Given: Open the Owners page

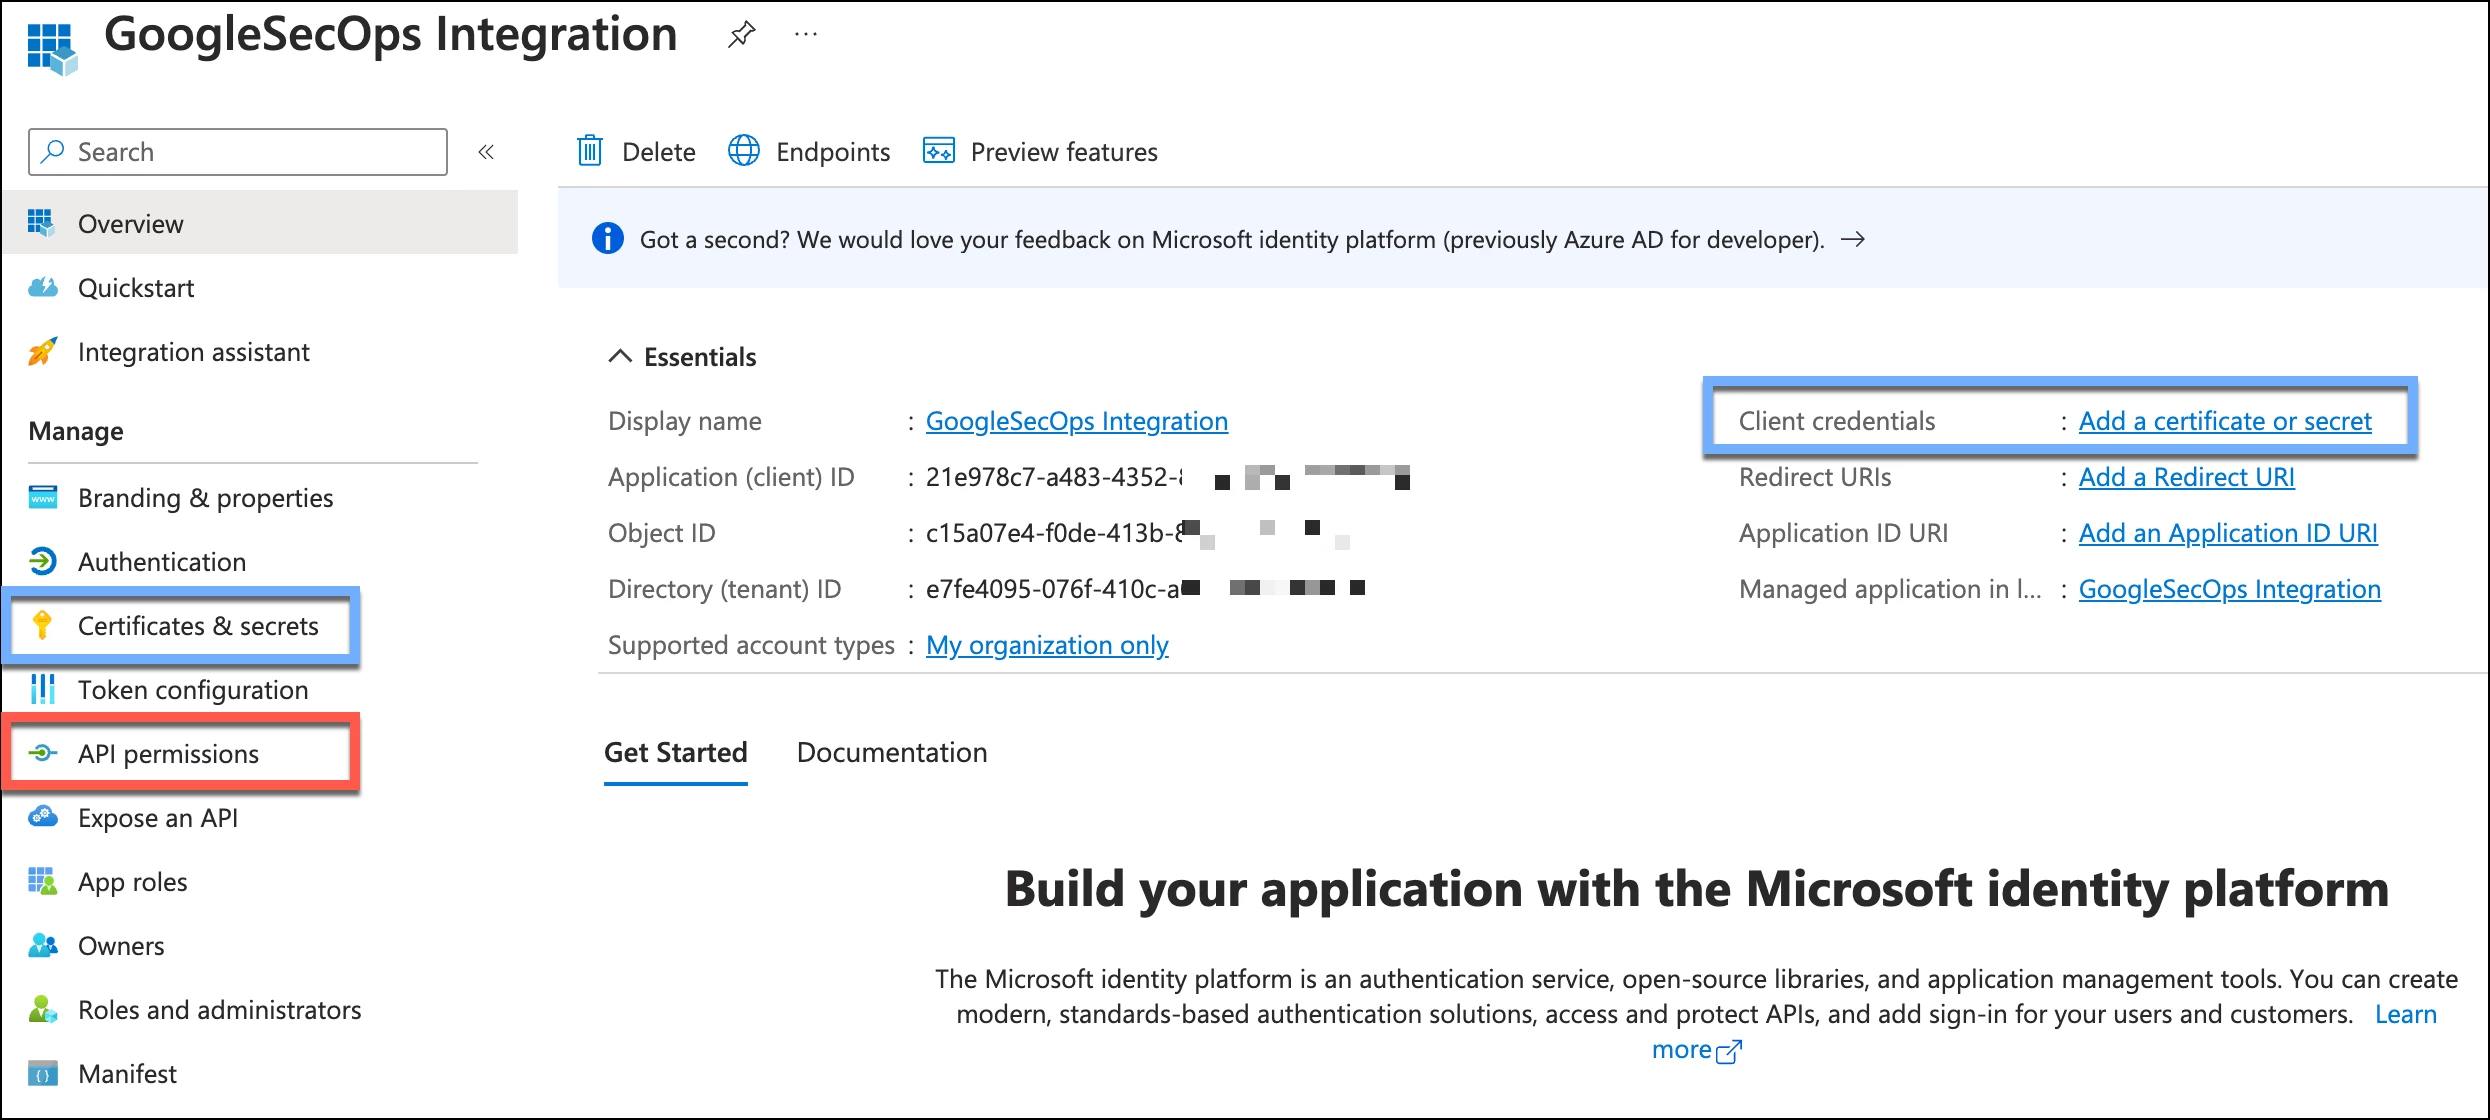Looking at the screenshot, I should point(121,946).
